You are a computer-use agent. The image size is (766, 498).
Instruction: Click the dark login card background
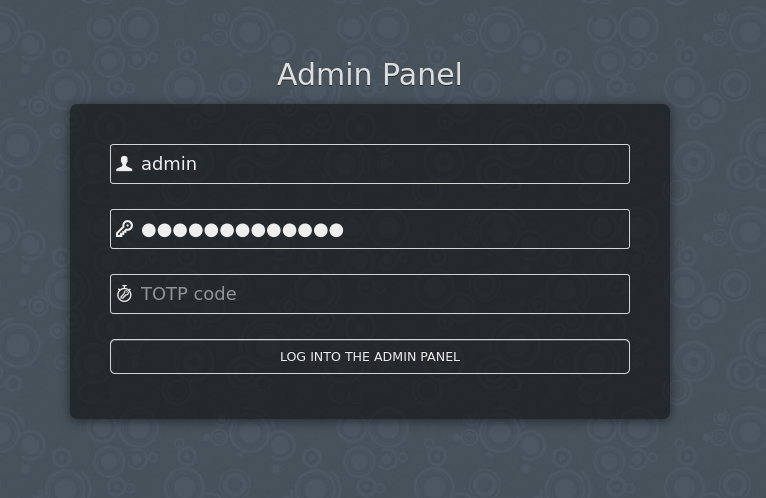click(370, 396)
